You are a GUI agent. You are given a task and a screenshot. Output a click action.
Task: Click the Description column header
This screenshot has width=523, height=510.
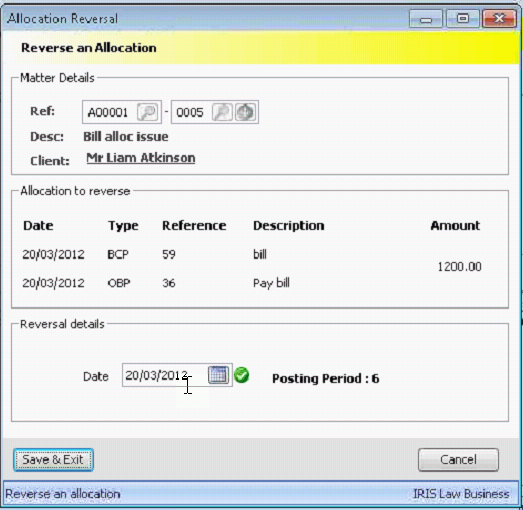click(x=289, y=226)
